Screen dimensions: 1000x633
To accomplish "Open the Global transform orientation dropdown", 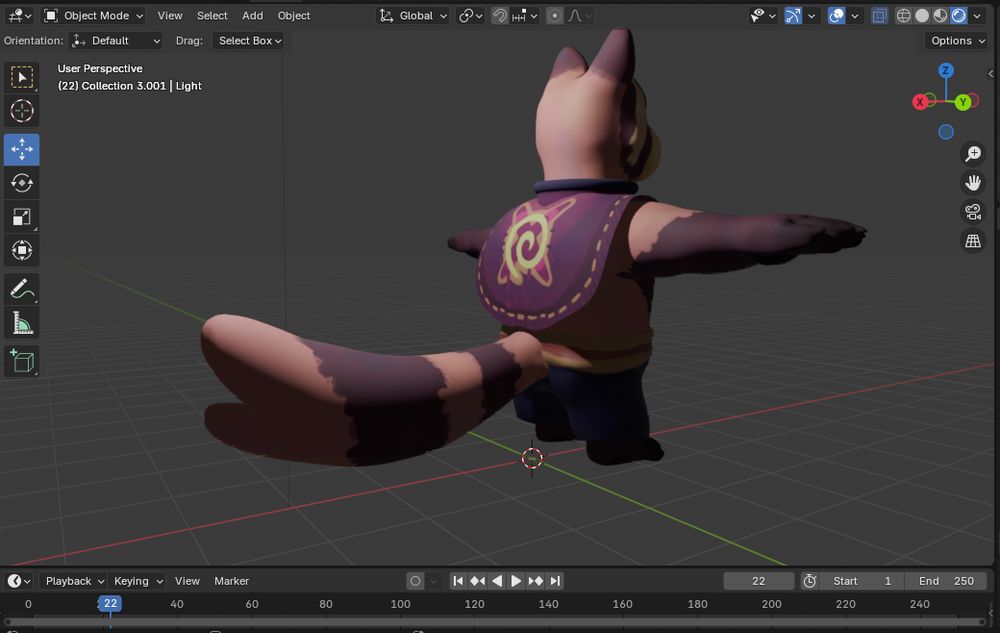I will pyautogui.click(x=413, y=16).
